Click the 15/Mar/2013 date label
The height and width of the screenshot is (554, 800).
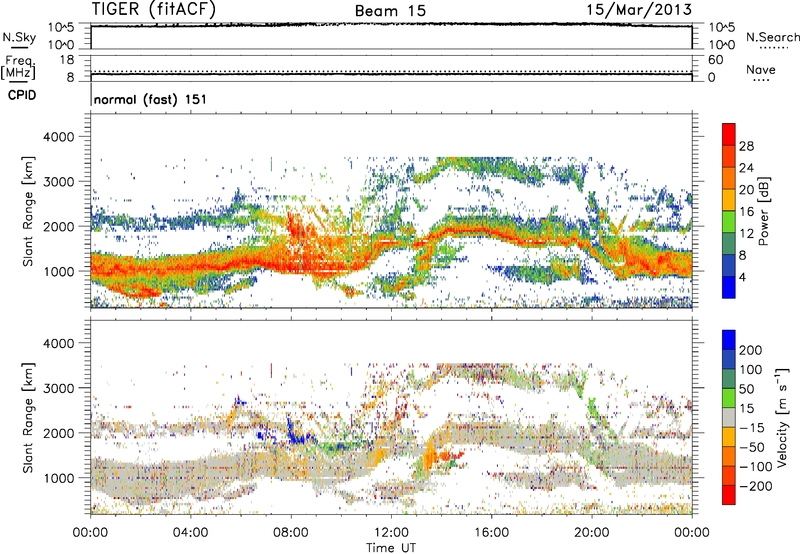pyautogui.click(x=639, y=10)
